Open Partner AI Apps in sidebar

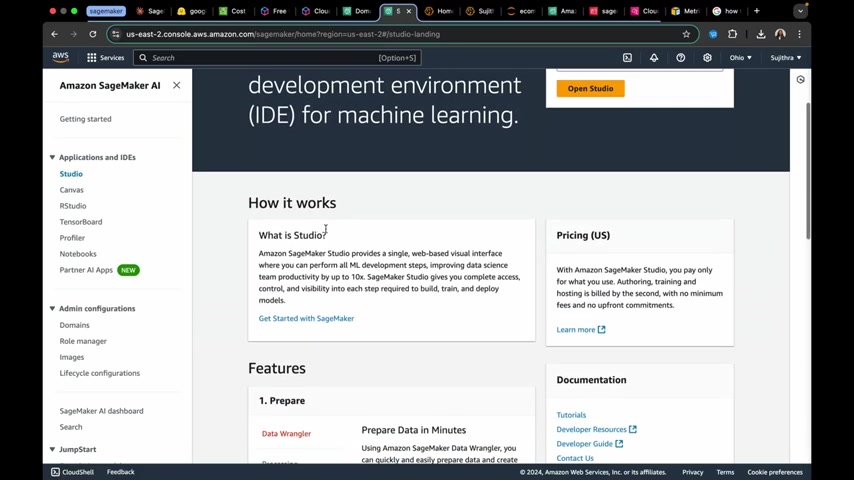click(86, 270)
